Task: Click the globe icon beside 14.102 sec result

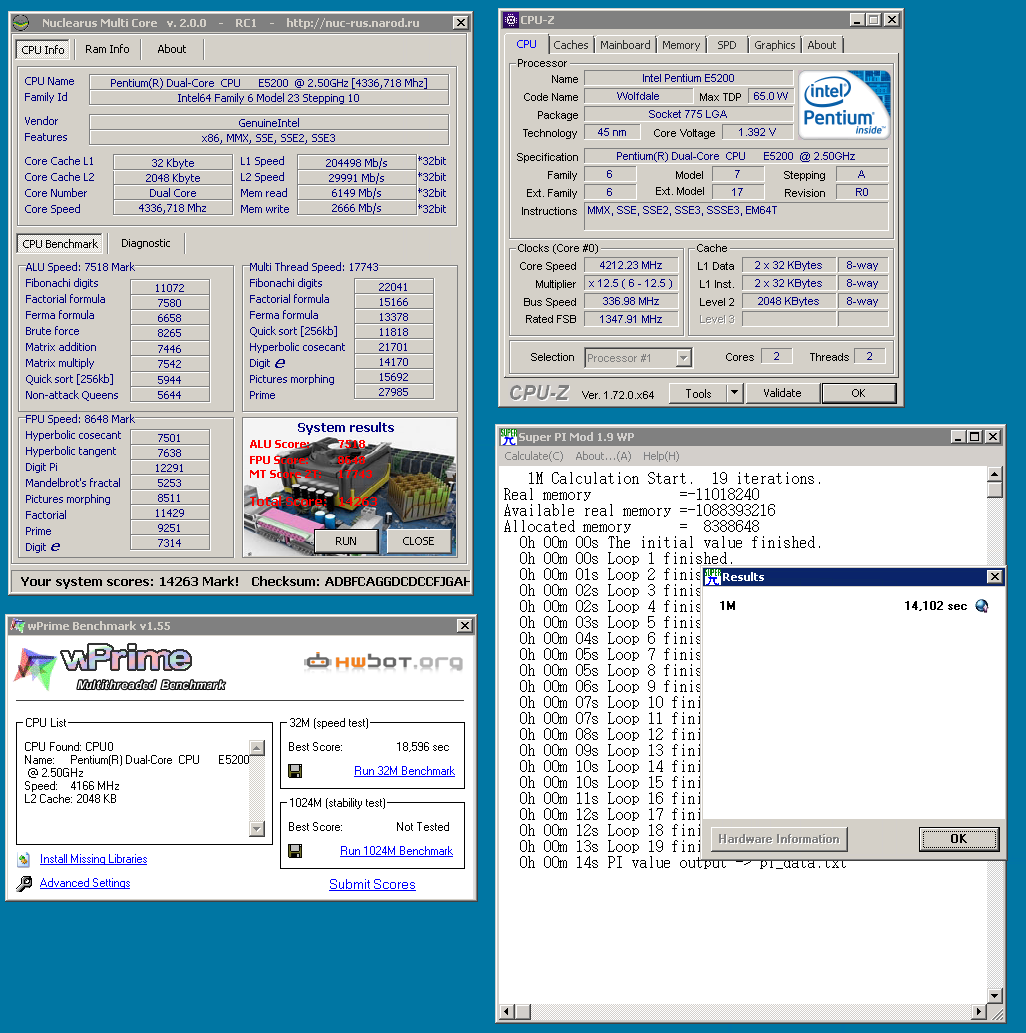Action: click(x=982, y=605)
